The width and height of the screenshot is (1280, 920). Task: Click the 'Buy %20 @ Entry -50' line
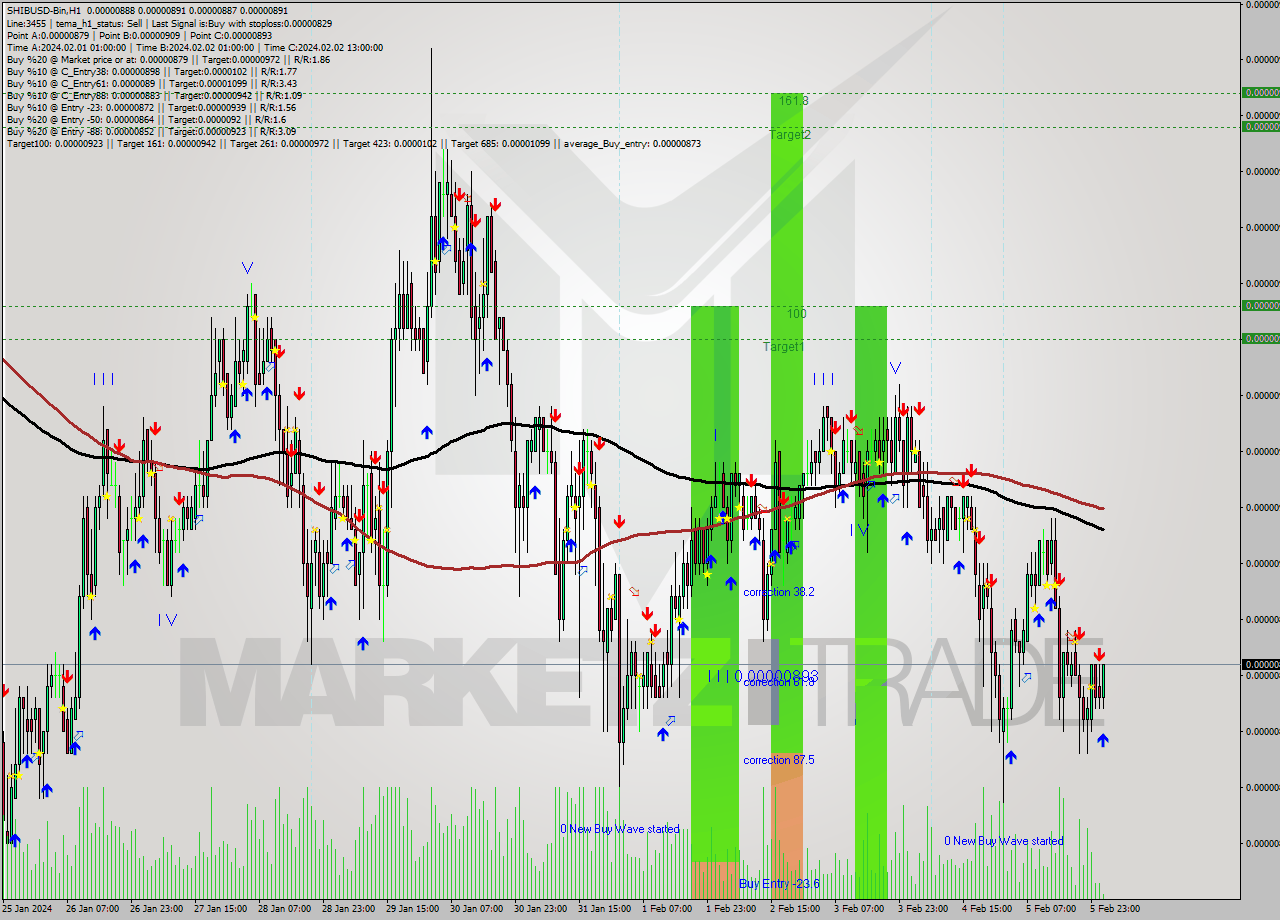click(x=147, y=119)
